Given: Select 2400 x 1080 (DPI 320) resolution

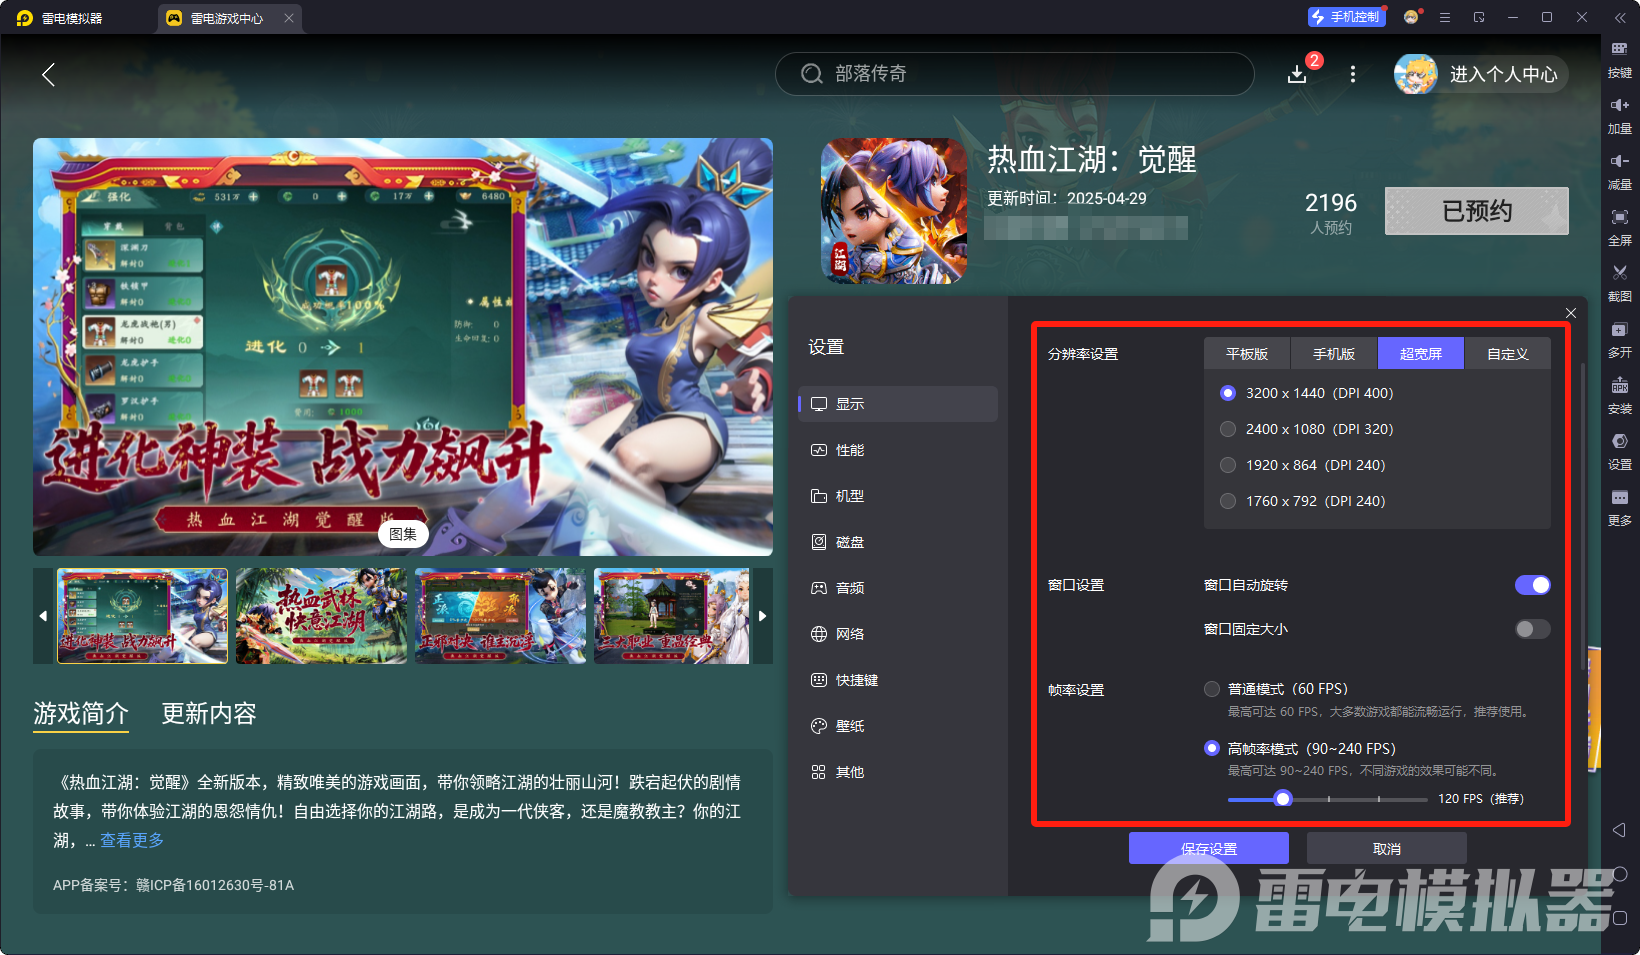Looking at the screenshot, I should point(1228,429).
